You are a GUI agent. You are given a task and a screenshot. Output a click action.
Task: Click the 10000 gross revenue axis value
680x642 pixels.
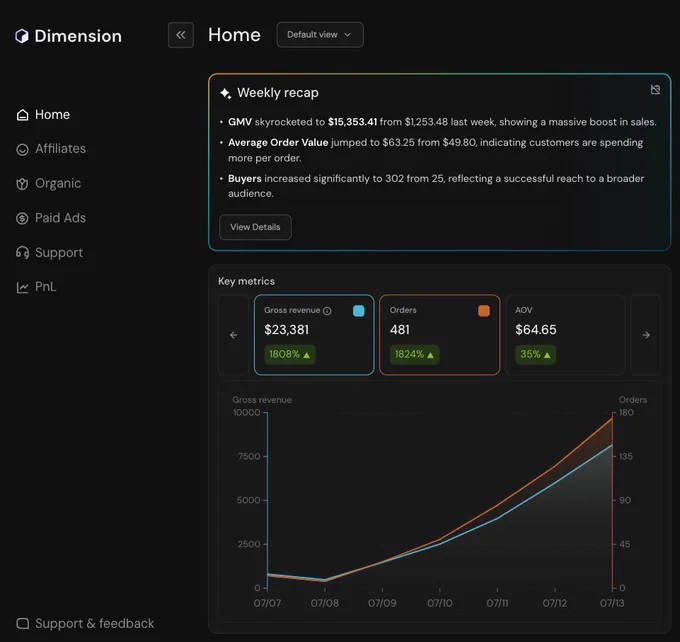(x=247, y=413)
